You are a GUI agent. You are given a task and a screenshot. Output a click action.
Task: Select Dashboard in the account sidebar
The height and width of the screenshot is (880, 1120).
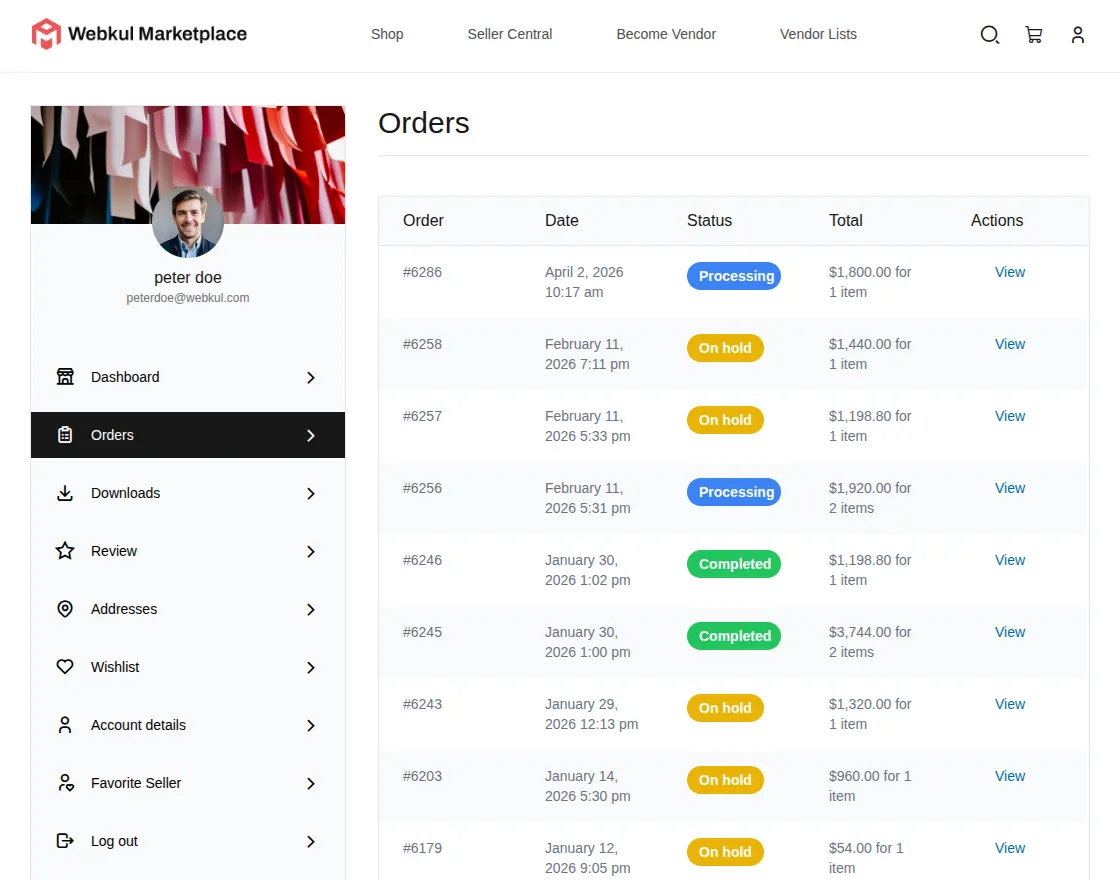pyautogui.click(x=188, y=376)
